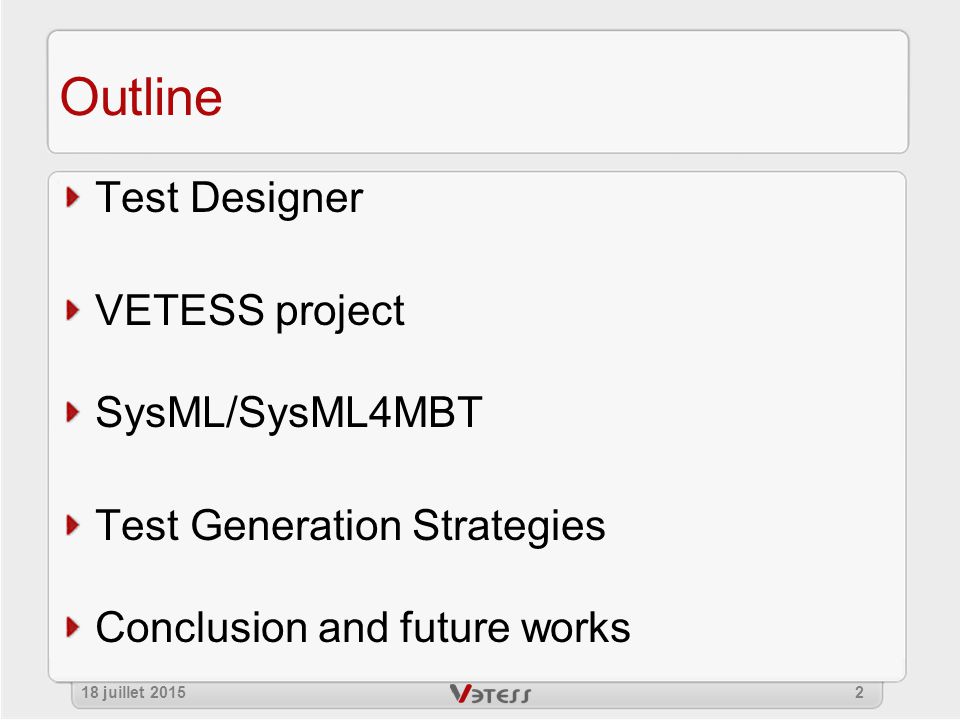Select the Conclusion and future works text

pos(363,628)
